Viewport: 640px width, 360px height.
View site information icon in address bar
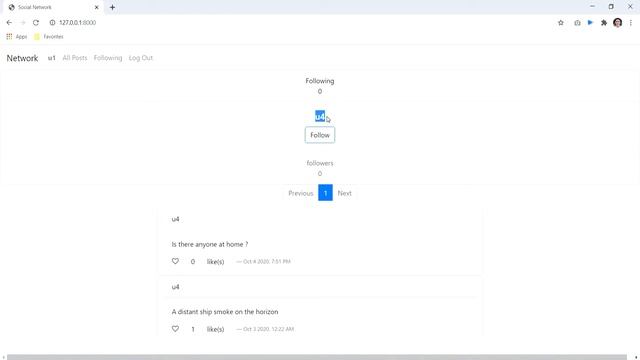coord(52,23)
